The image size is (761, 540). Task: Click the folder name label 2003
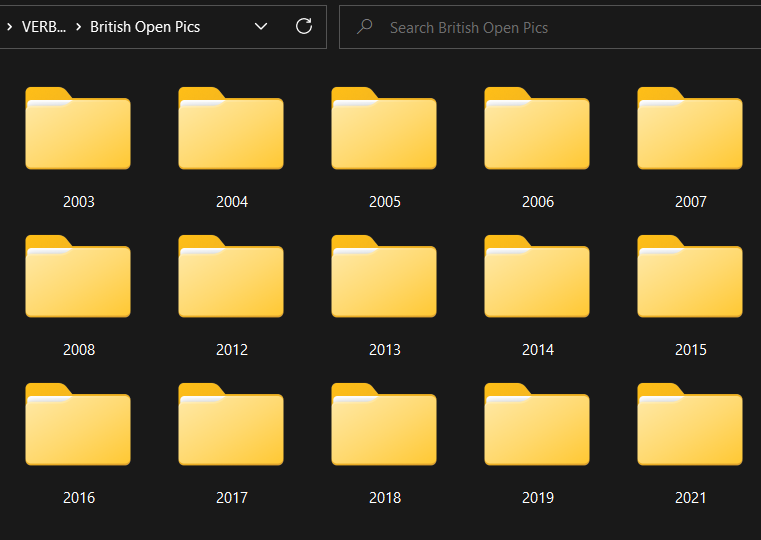(x=79, y=201)
